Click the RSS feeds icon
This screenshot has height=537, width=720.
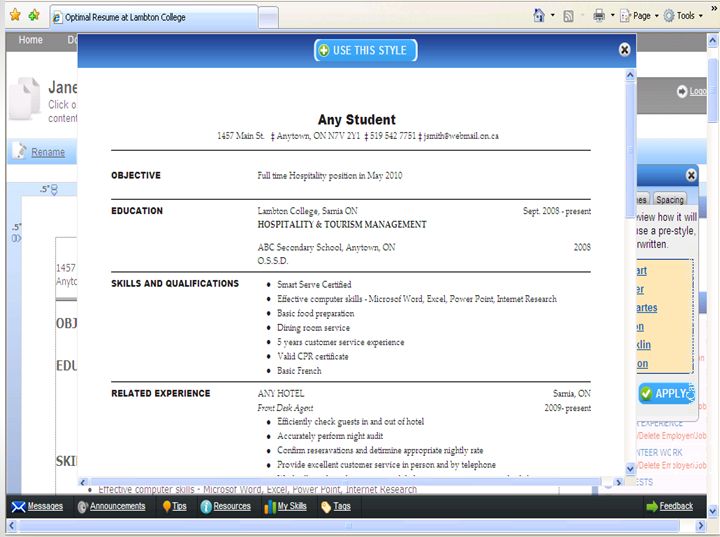coord(568,16)
